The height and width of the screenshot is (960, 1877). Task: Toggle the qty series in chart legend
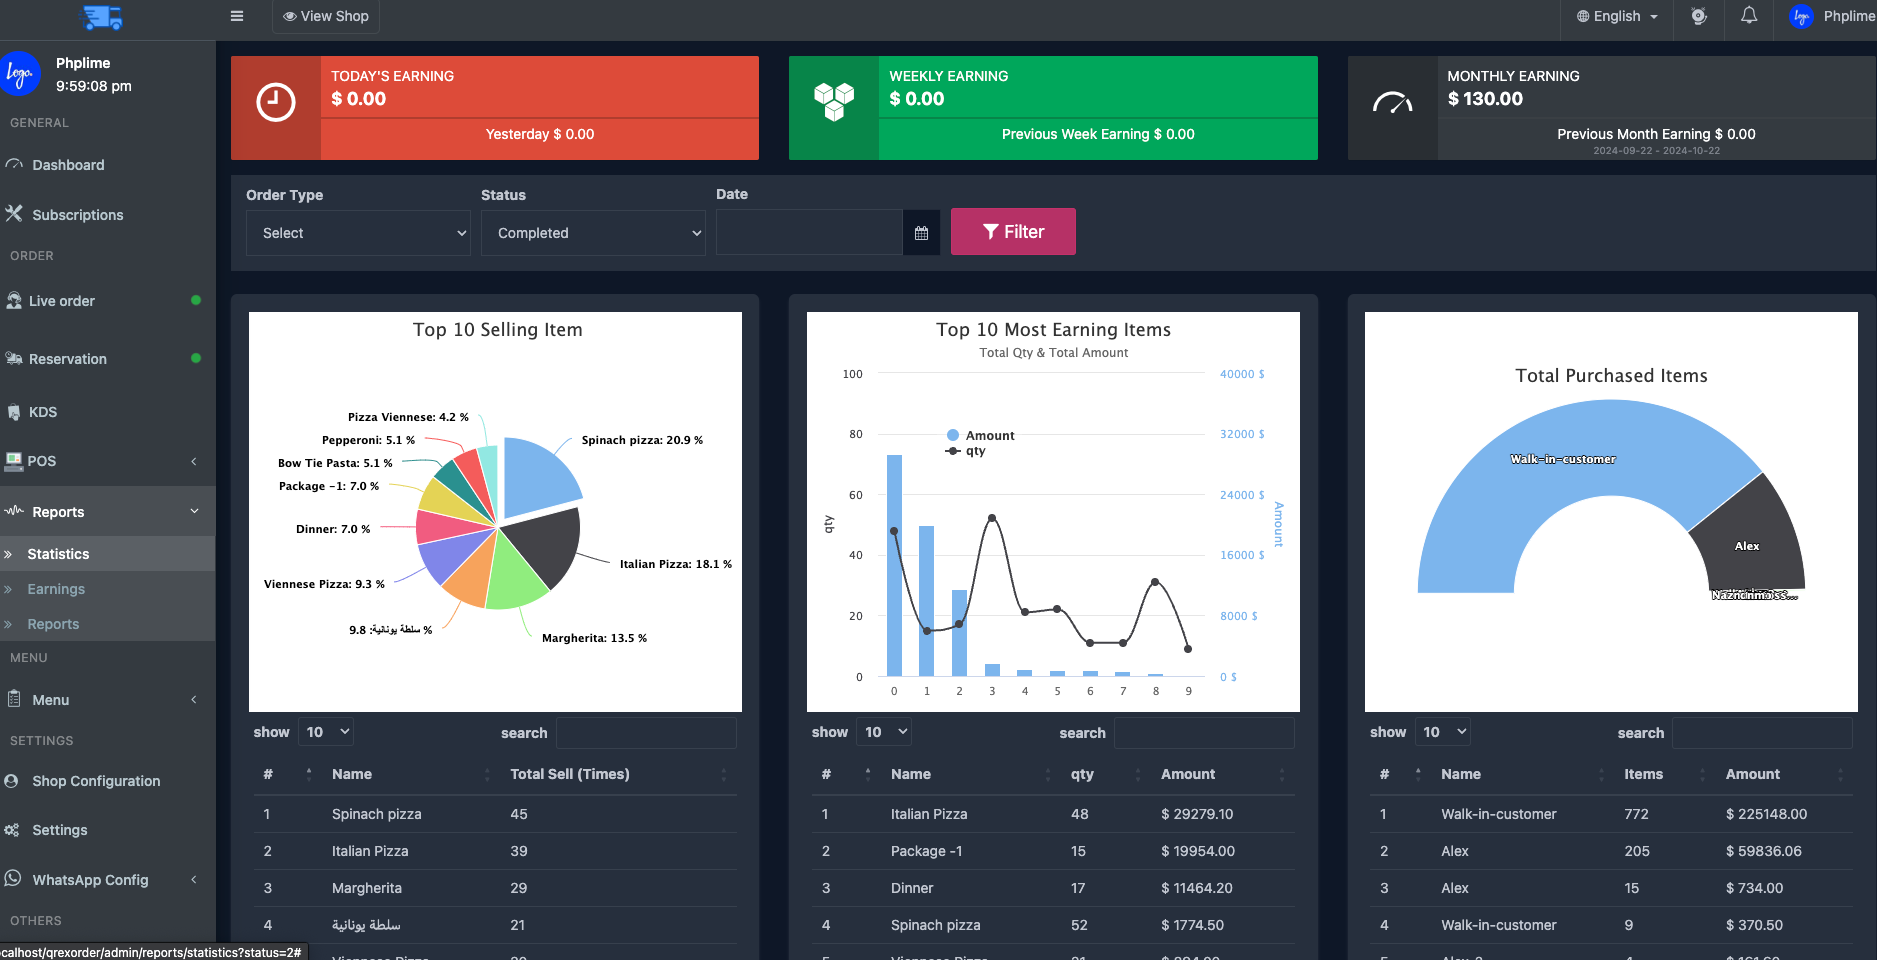[x=966, y=452]
